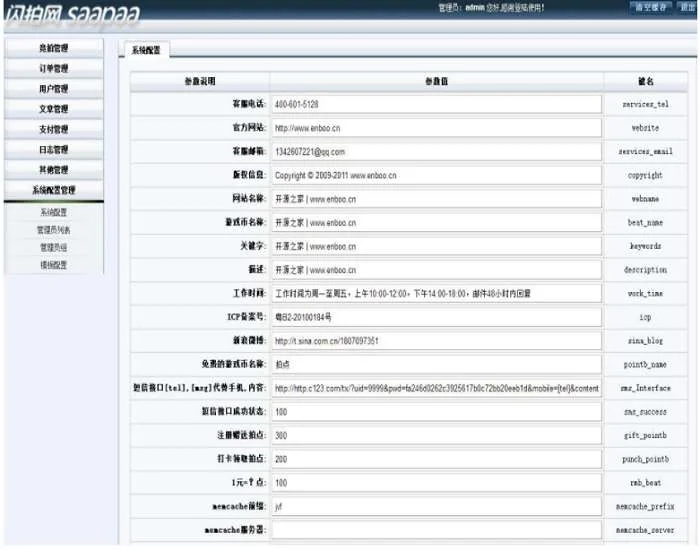This screenshot has height=550, width=700.
Task: Click the 清空缓存 button in header
Action: coord(650,8)
